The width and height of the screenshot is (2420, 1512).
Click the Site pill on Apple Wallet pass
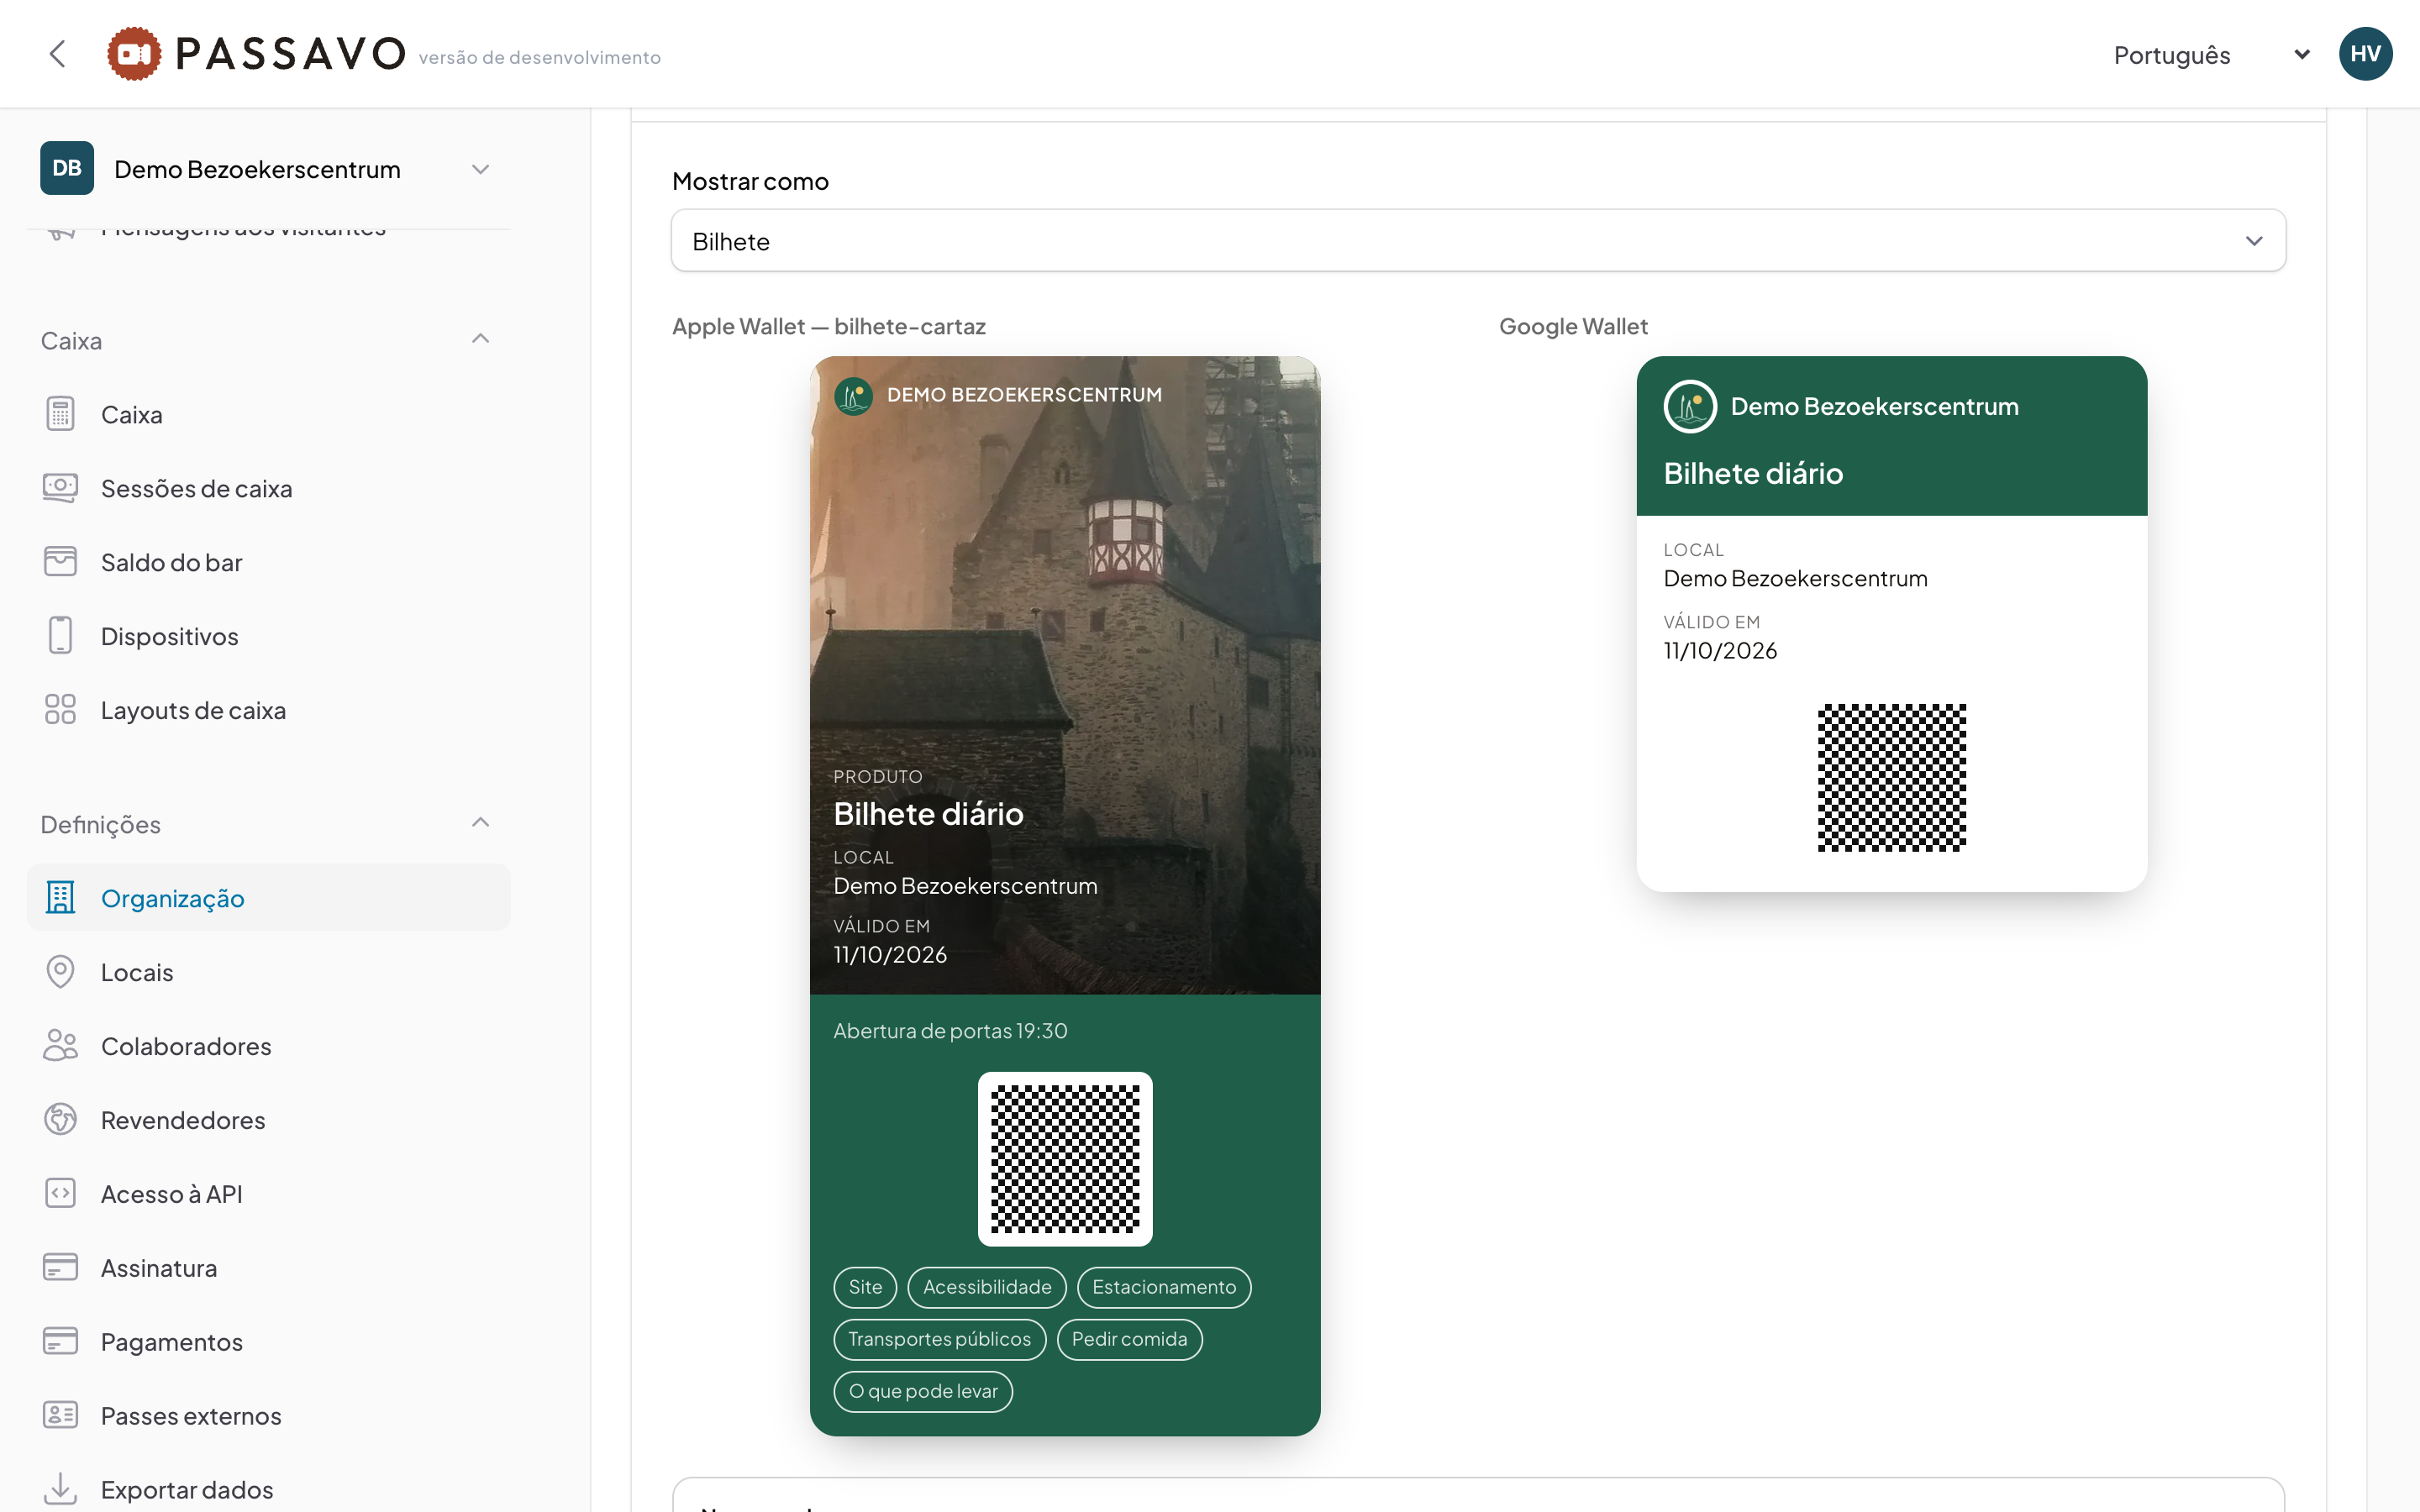point(865,1287)
